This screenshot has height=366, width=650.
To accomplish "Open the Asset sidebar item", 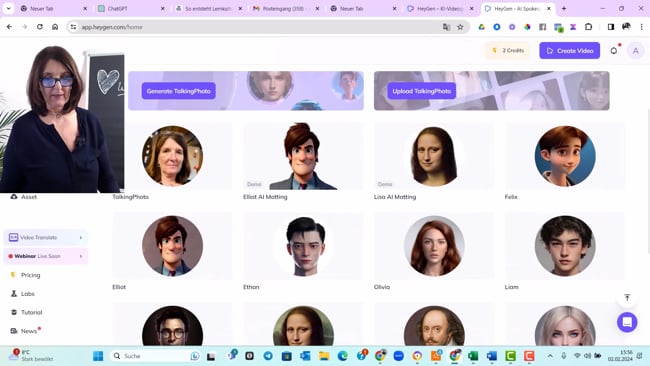I will pos(24,197).
